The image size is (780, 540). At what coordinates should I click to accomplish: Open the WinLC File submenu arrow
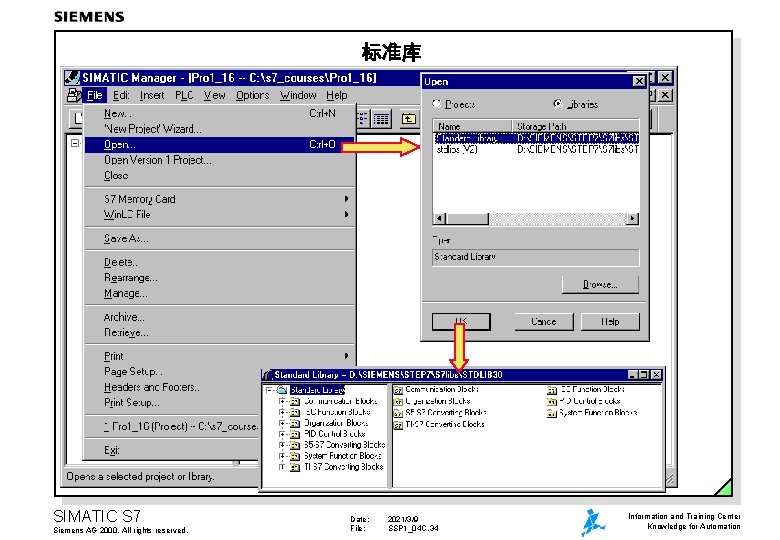(346, 214)
